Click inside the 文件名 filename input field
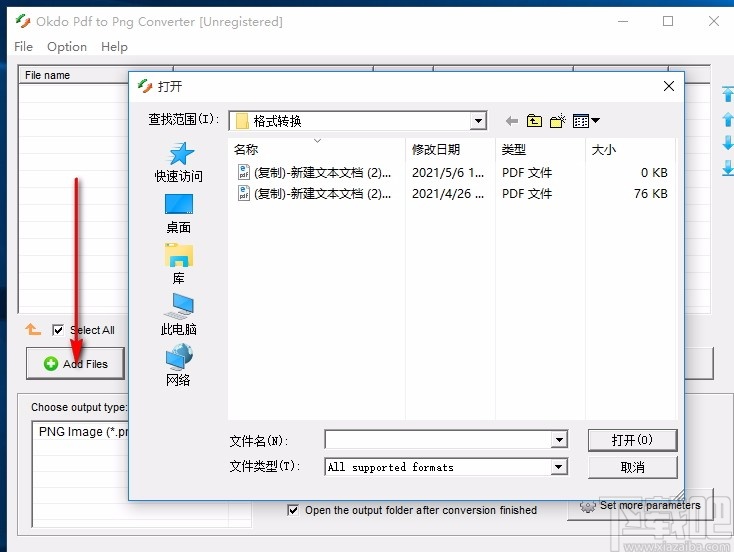Viewport: 734px width, 552px height. (x=438, y=440)
